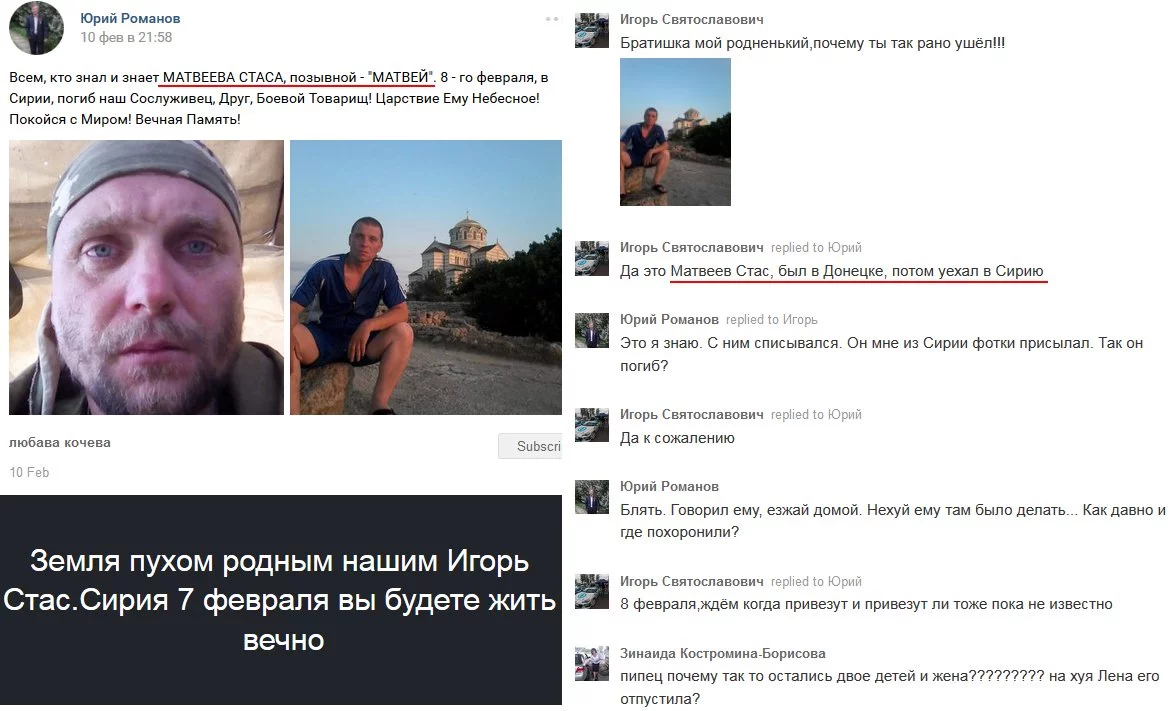Open the post options dots menu
Image resolution: width=1176 pixels, height=711 pixels.
coord(552,19)
